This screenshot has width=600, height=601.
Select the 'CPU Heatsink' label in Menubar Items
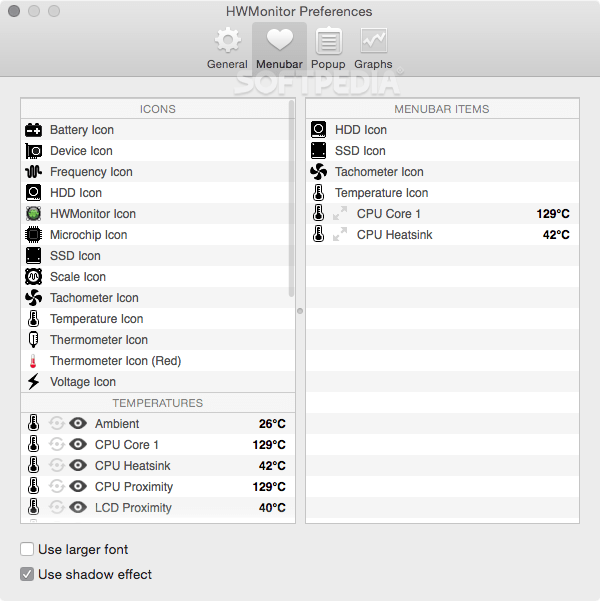click(x=395, y=235)
